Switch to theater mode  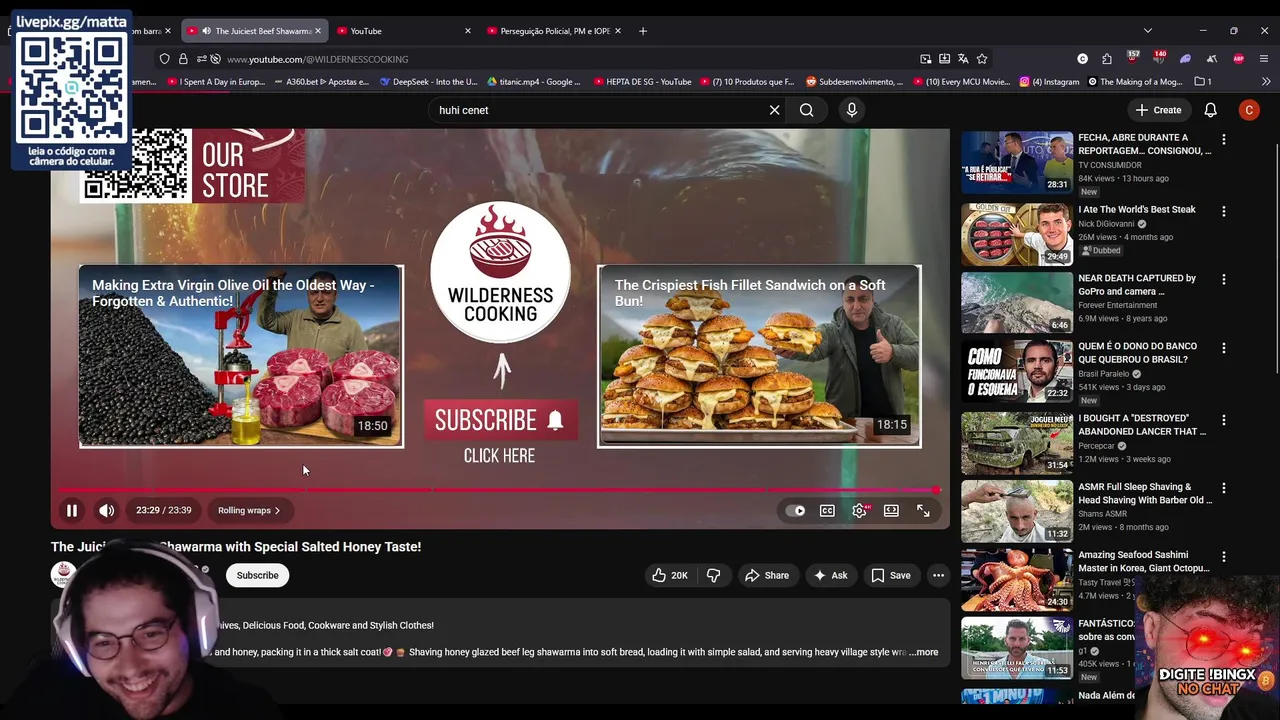pos(891,511)
